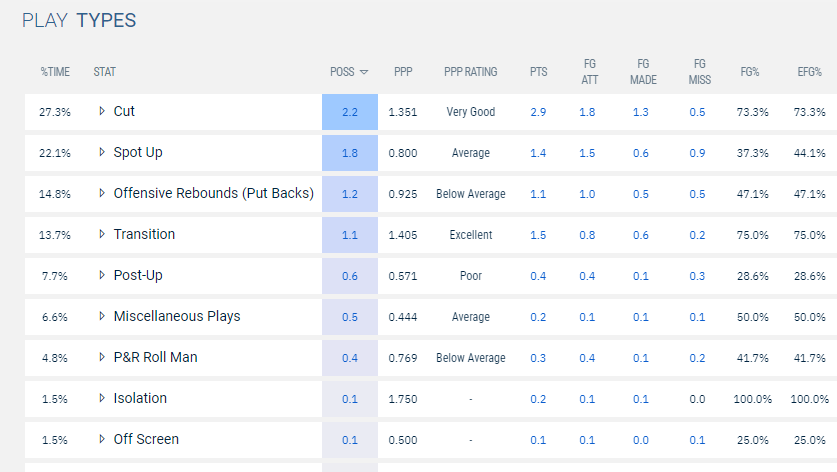The width and height of the screenshot is (837, 472).
Task: Select the Cut row label
Action: coord(124,111)
